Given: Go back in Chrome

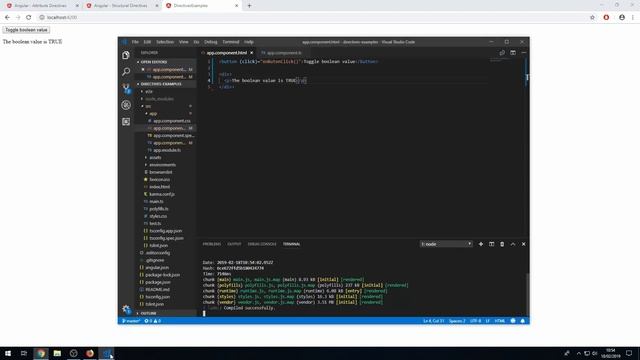Looking at the screenshot, I should (x=7, y=17).
